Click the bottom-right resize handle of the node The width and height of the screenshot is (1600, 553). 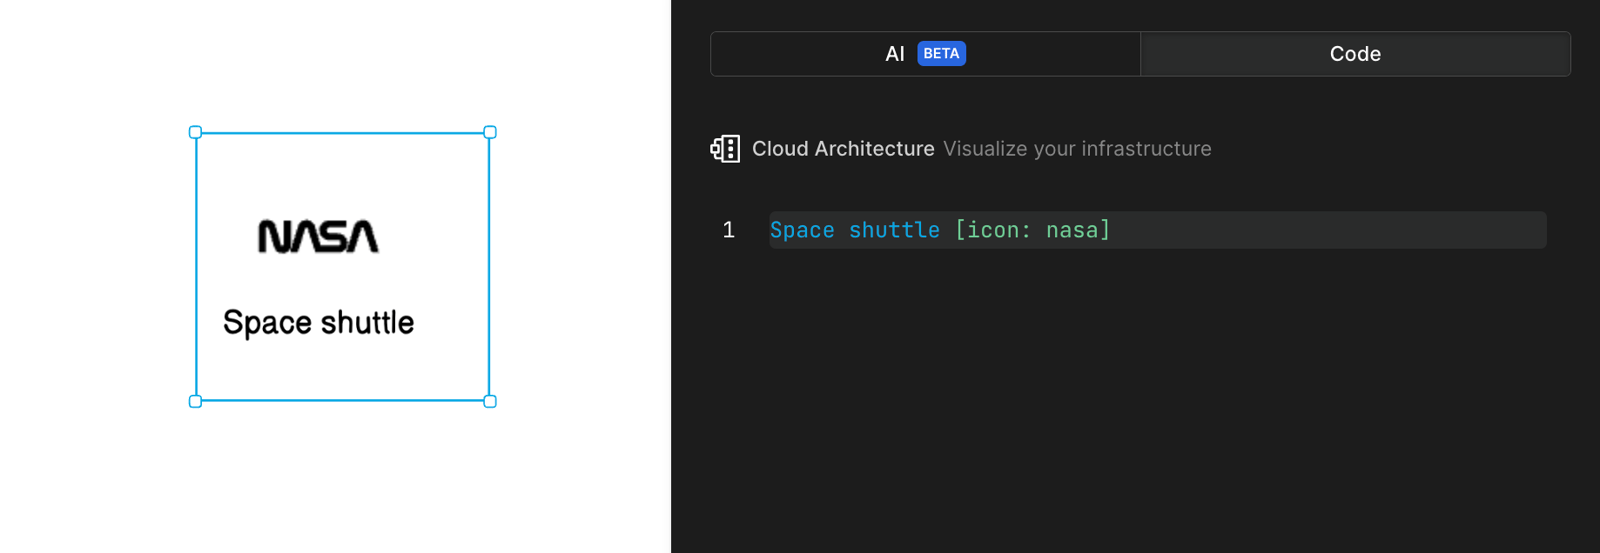[490, 401]
